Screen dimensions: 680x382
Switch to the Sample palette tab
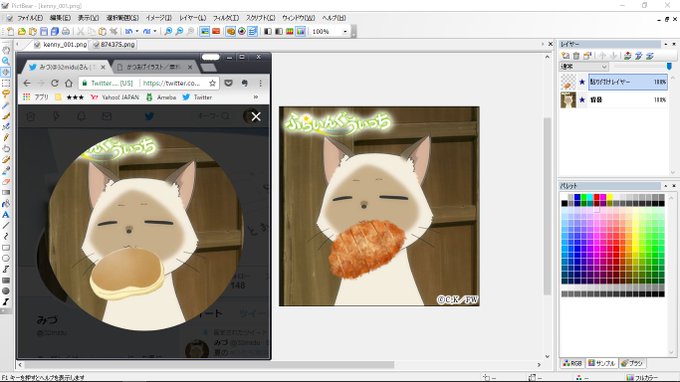tap(602, 363)
